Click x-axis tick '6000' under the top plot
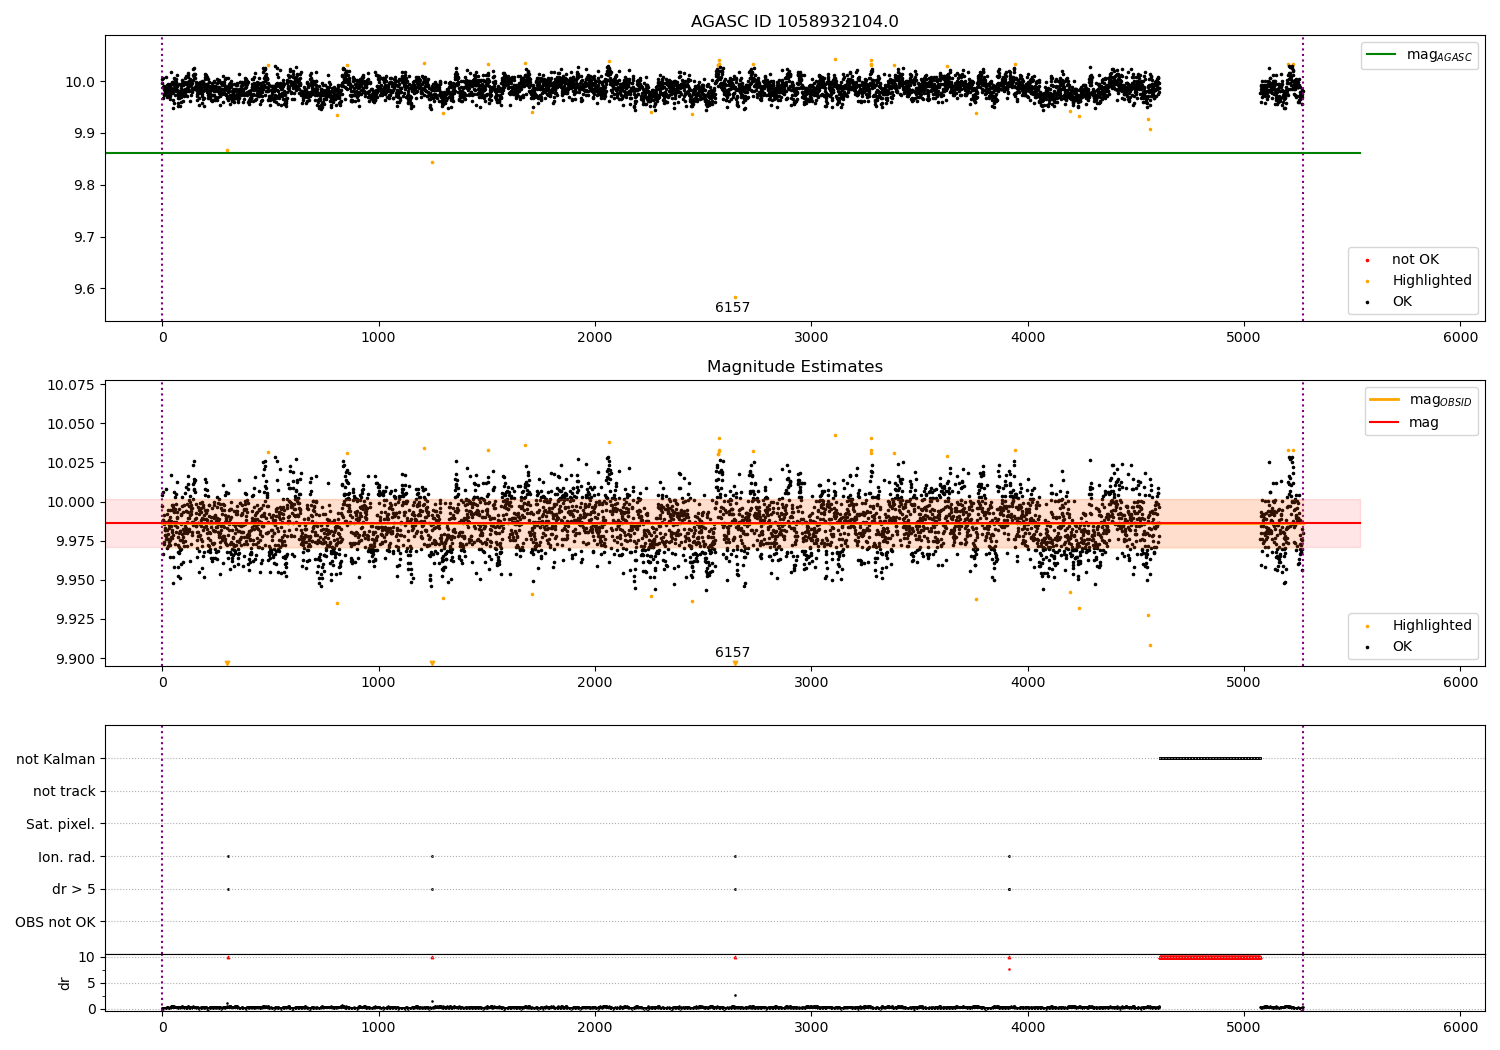 point(1460,339)
